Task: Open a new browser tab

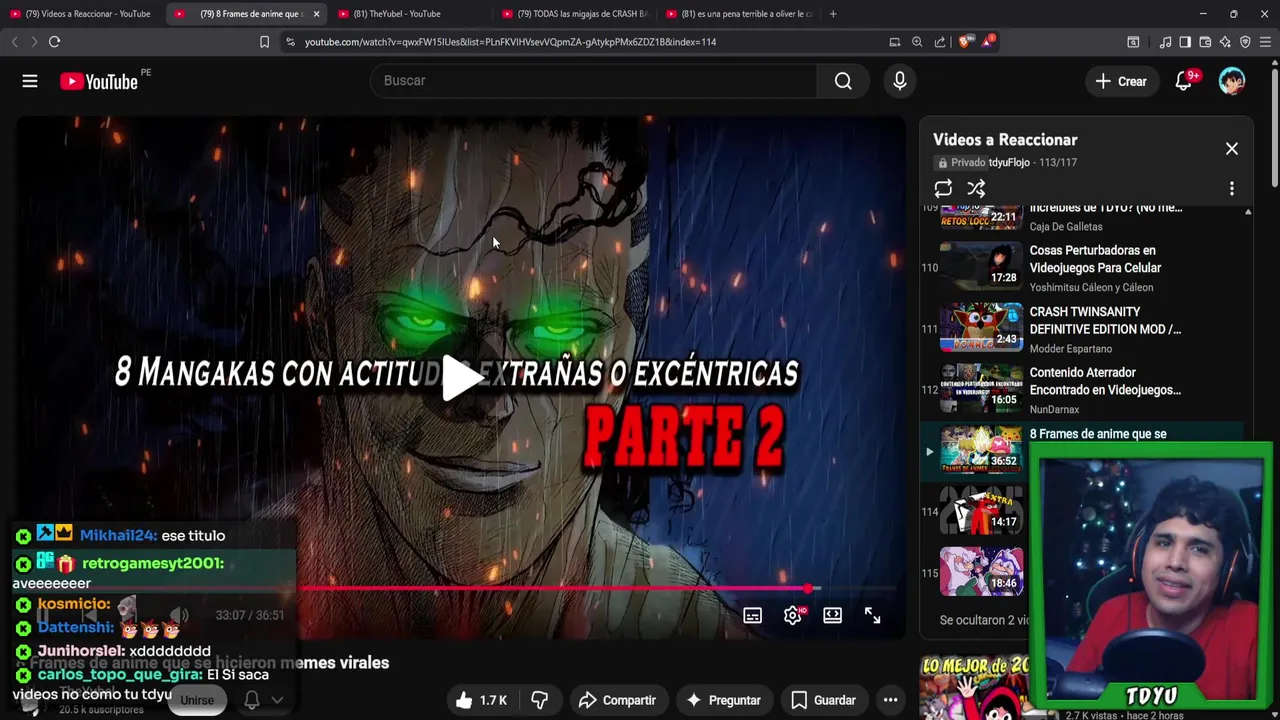Action: pyautogui.click(x=833, y=14)
